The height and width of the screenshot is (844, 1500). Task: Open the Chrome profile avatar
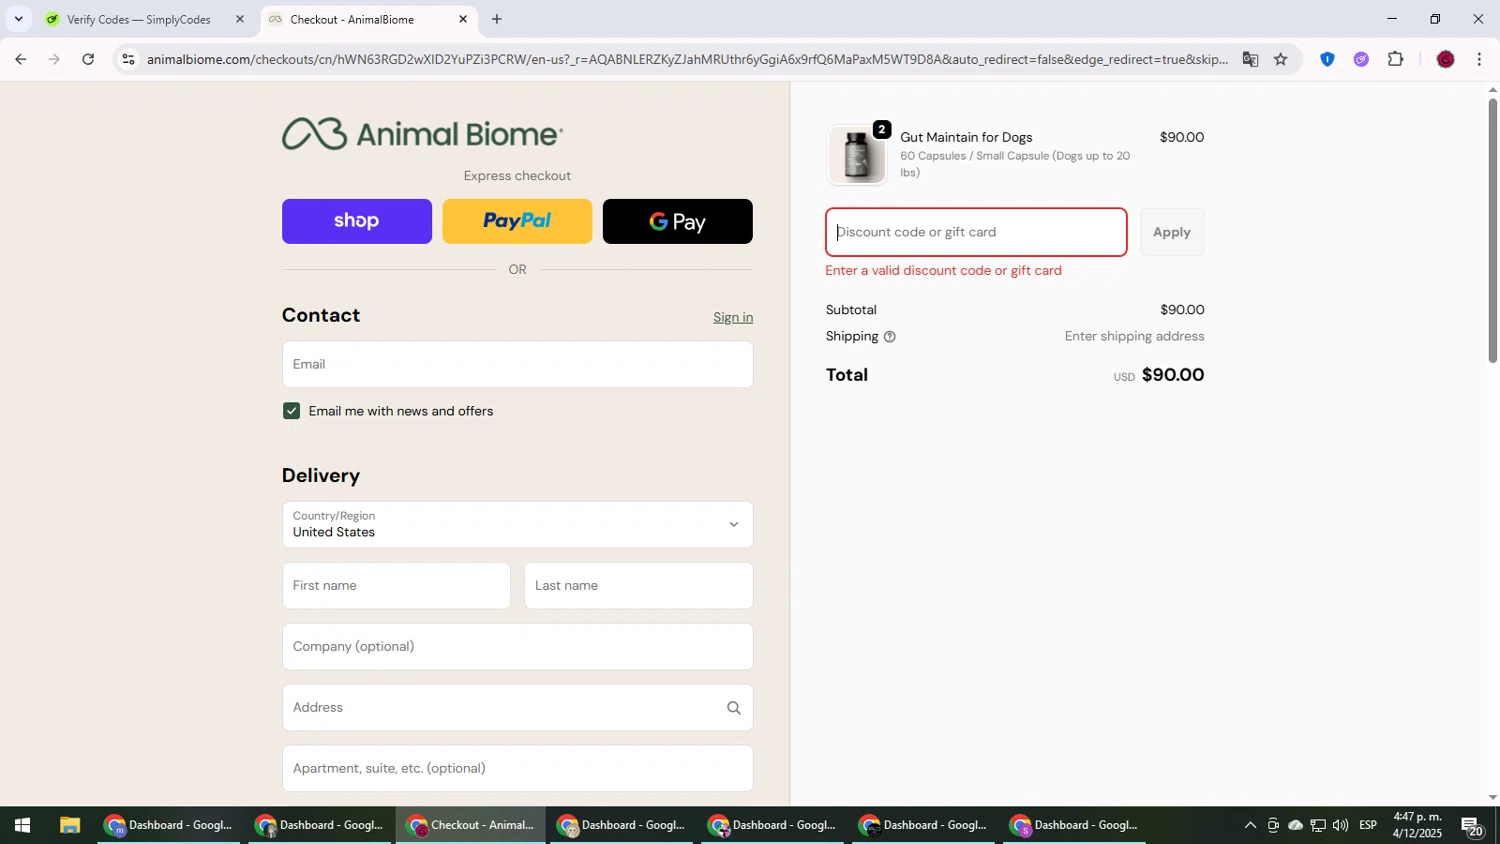click(x=1445, y=59)
